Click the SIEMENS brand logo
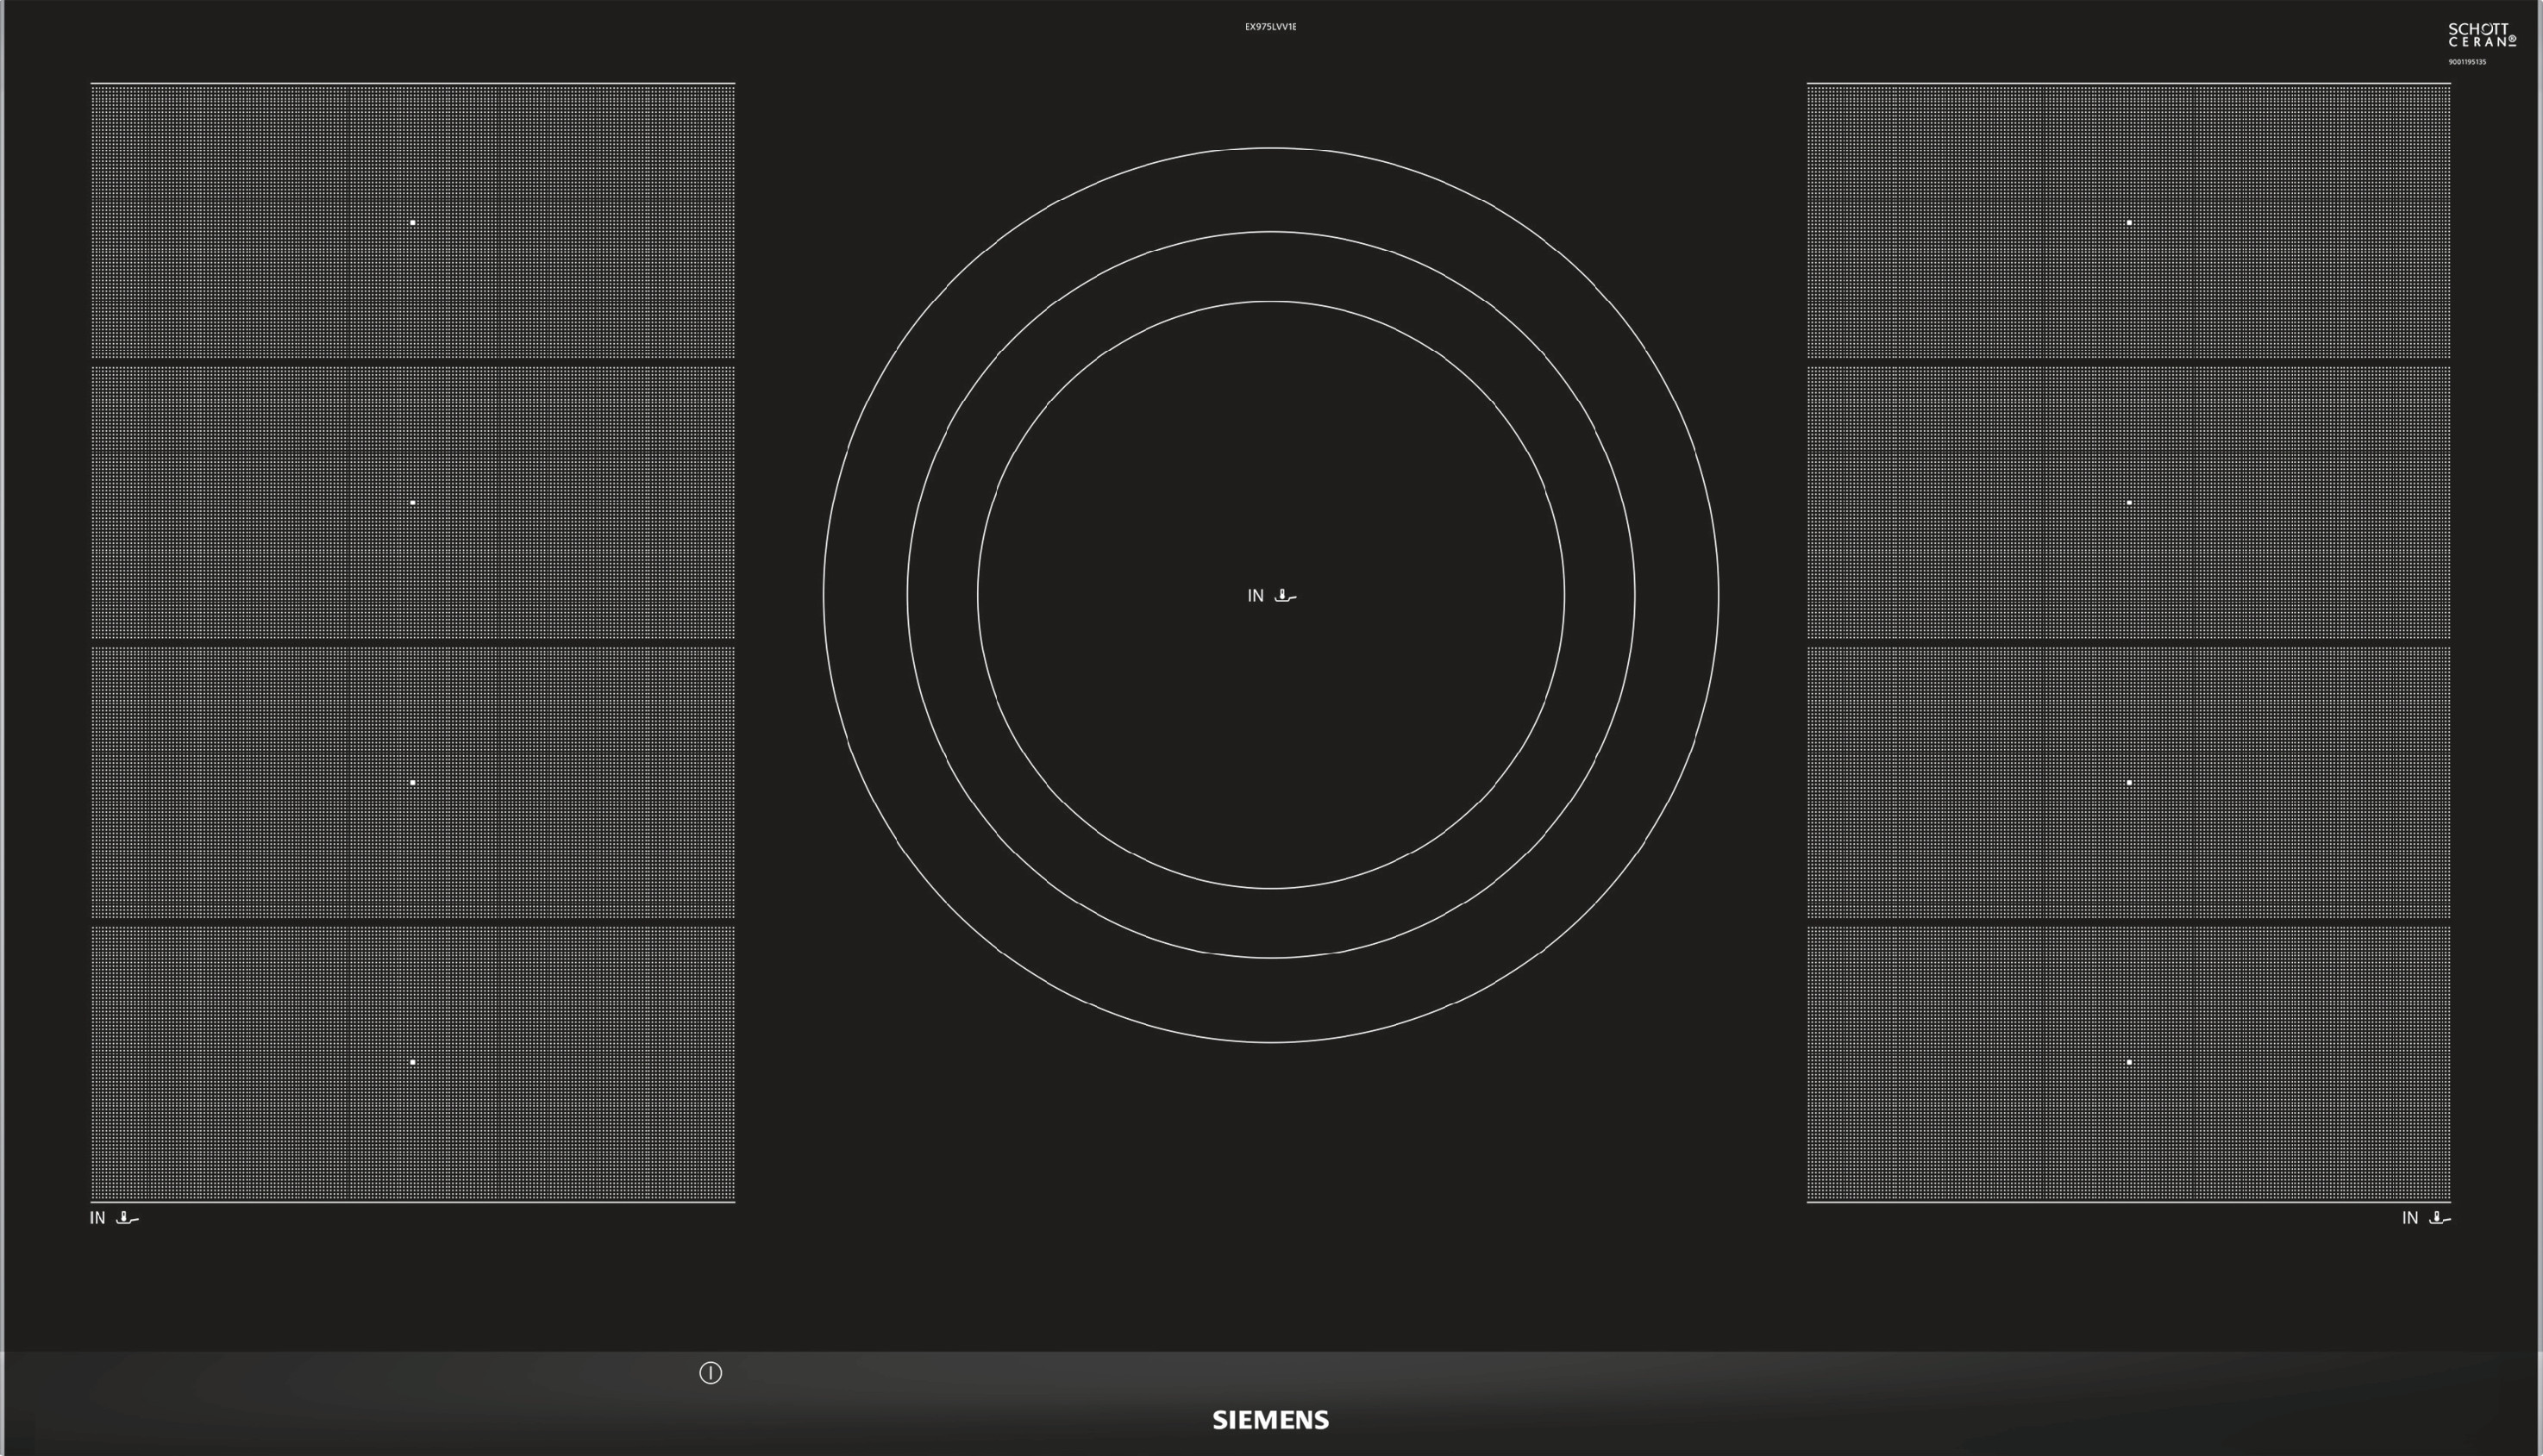Screen dimensions: 2543x1456 1270,1420
